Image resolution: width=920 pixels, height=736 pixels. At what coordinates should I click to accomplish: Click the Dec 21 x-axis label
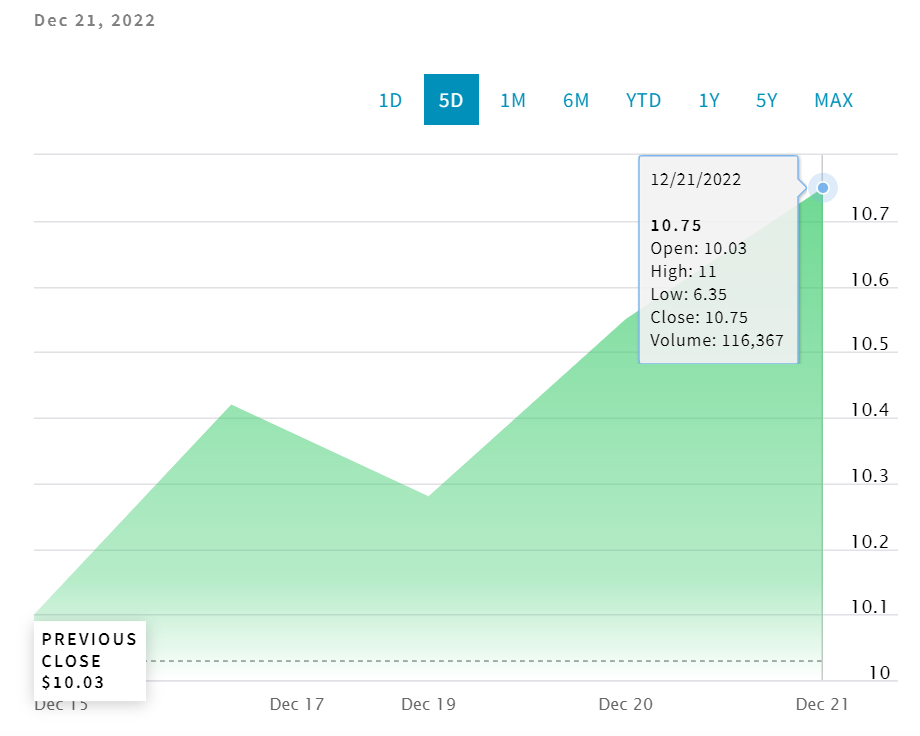coord(822,704)
